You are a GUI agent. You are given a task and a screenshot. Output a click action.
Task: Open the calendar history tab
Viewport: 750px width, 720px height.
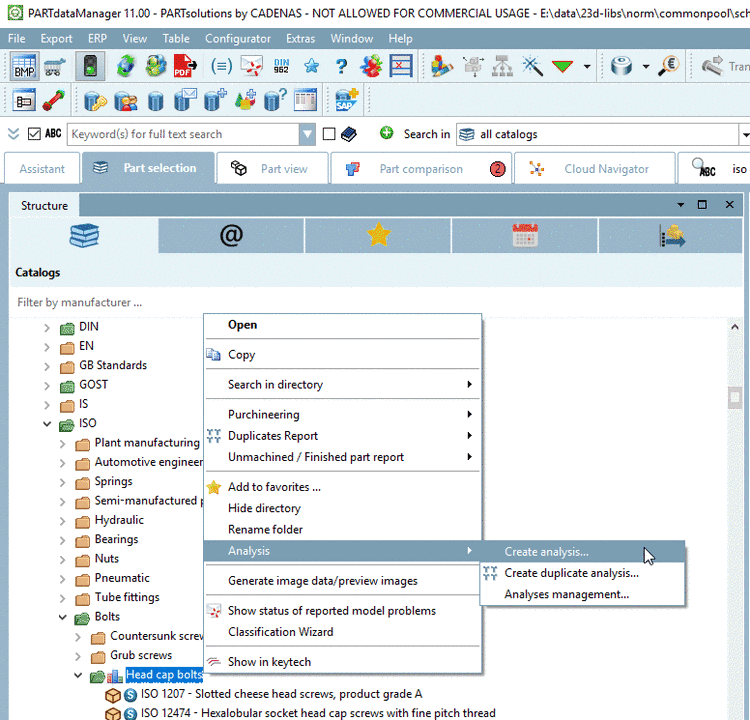[525, 235]
